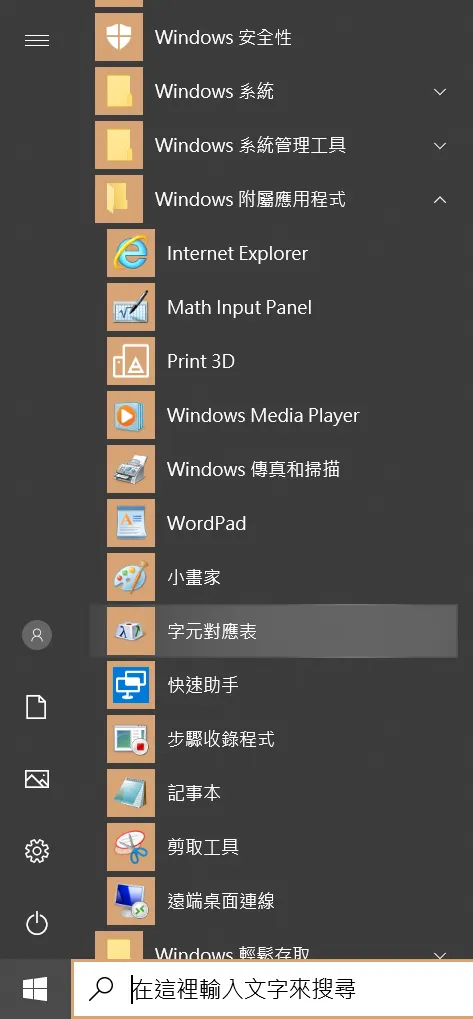Start Windows Media Player icon
This screenshot has height=1019, width=473.
(131, 415)
